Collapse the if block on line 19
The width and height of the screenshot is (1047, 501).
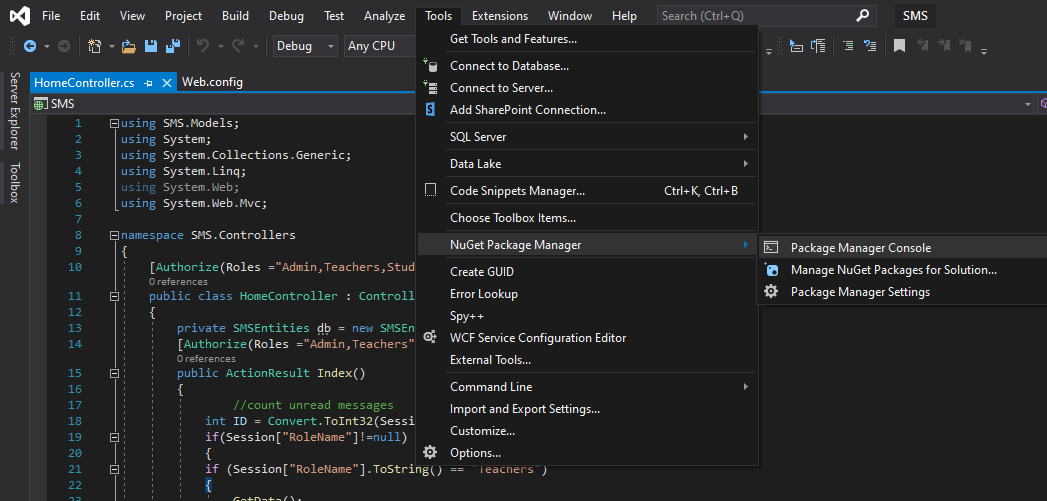pos(114,437)
